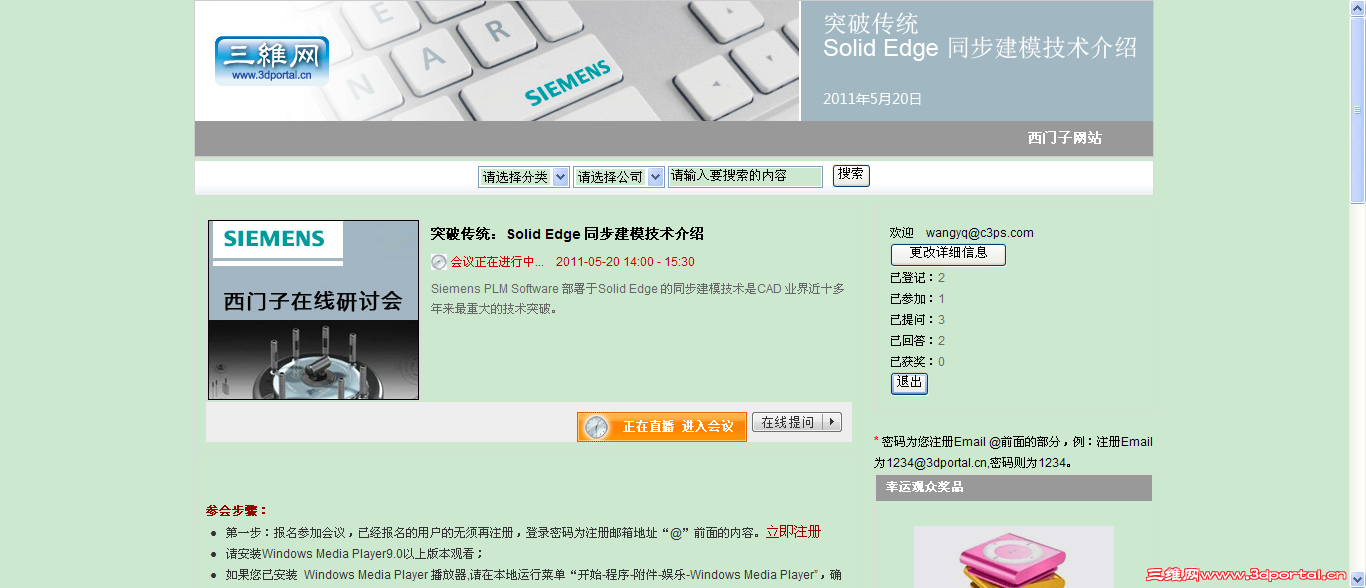
Task: Click the arrow on the 在线提问 button
Action: click(832, 423)
